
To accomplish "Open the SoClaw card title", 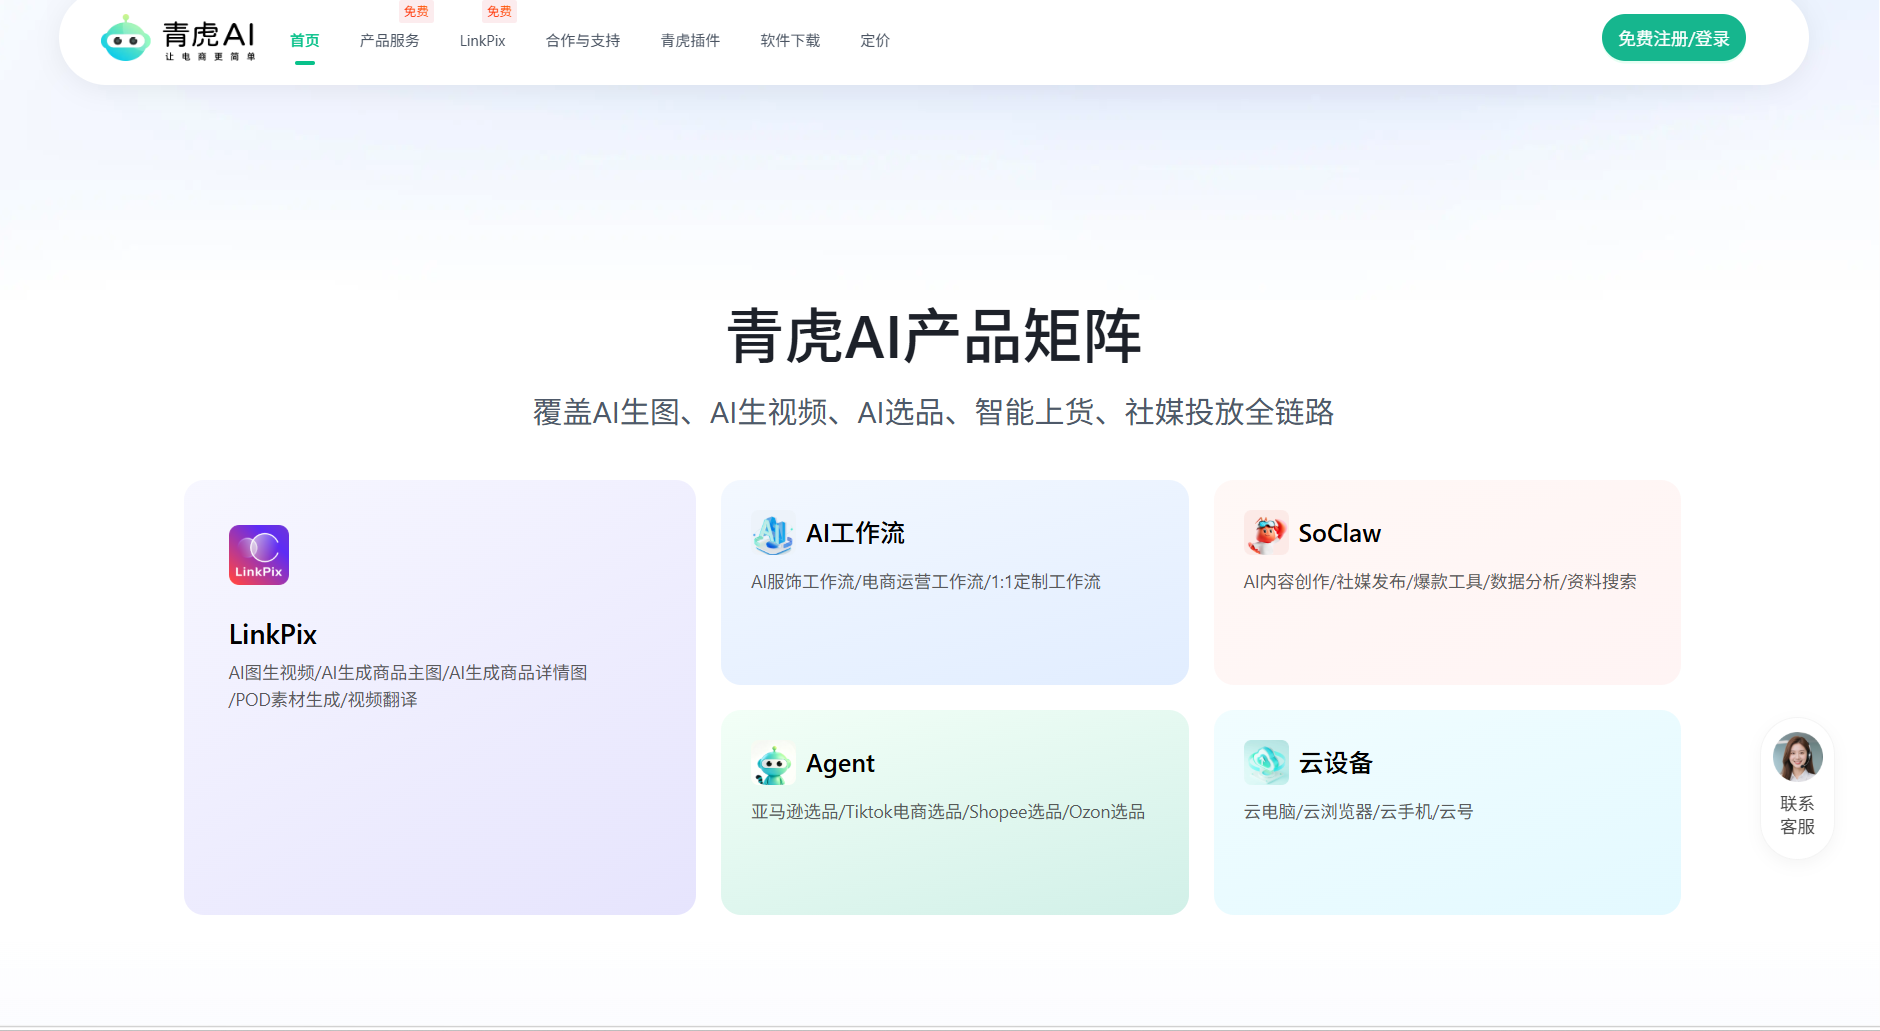I will pos(1340,534).
